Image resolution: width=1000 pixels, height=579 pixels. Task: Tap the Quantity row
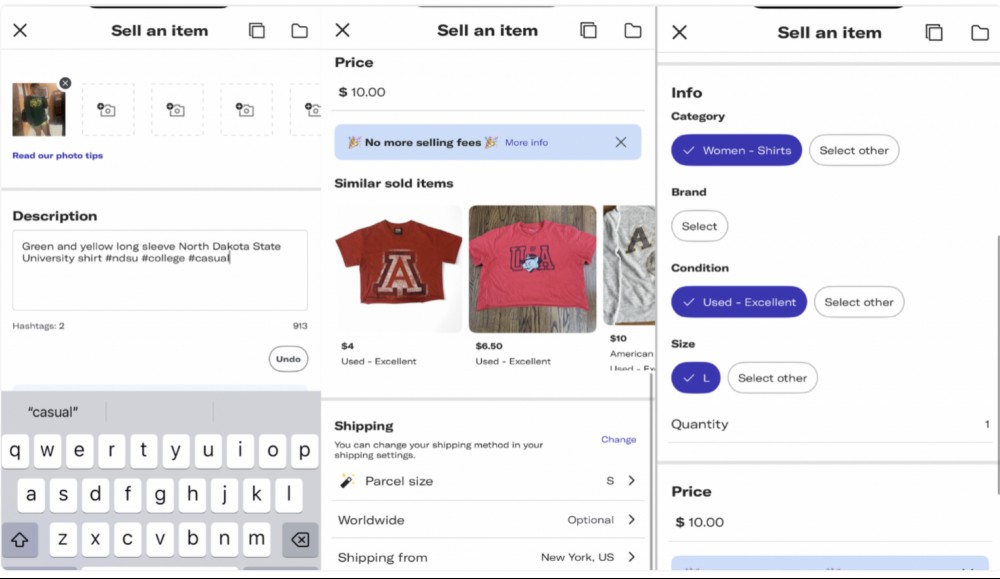pos(830,425)
